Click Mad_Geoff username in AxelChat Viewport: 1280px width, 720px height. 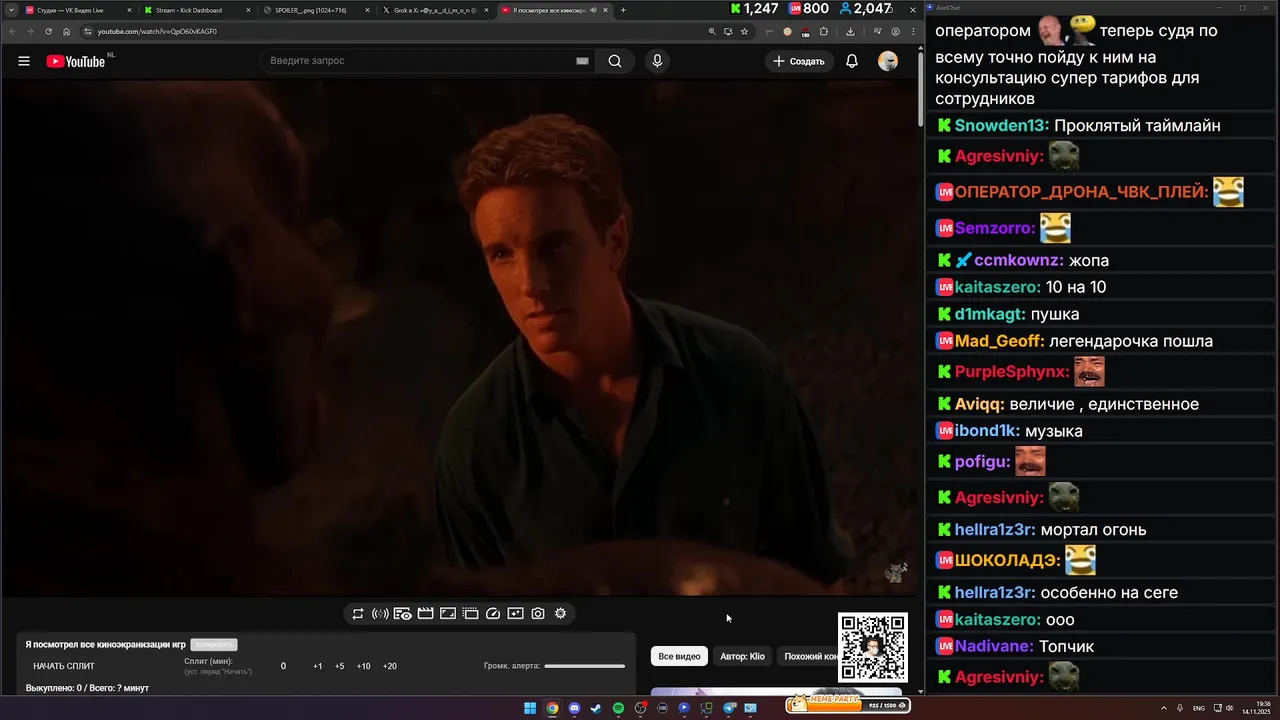999,341
